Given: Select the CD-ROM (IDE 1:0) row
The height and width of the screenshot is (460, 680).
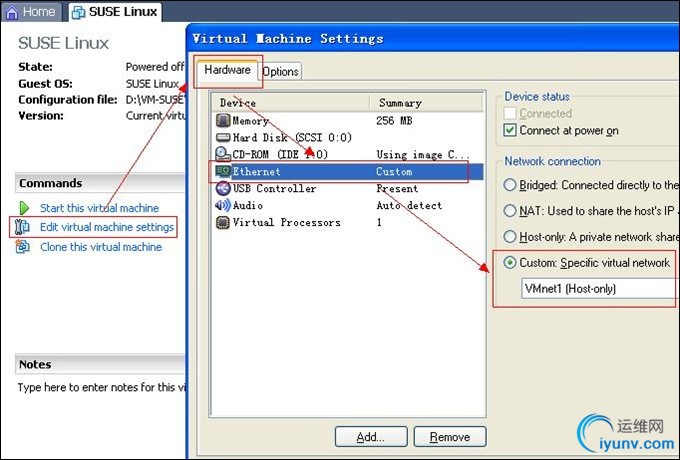Looking at the screenshot, I should click(280, 154).
